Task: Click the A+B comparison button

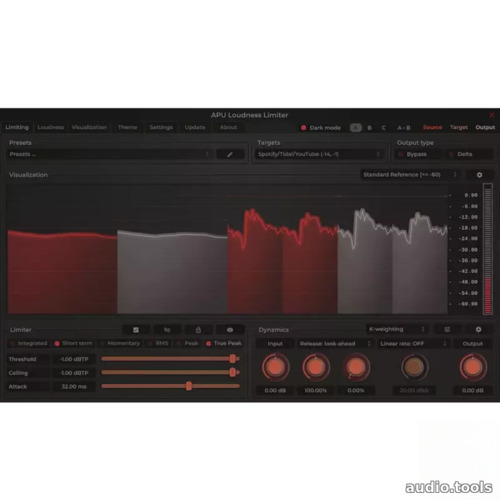Action: (x=404, y=128)
